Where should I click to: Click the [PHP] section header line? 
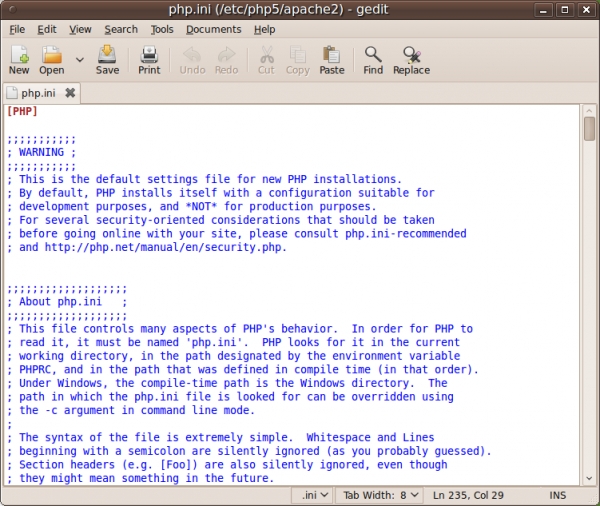22,111
